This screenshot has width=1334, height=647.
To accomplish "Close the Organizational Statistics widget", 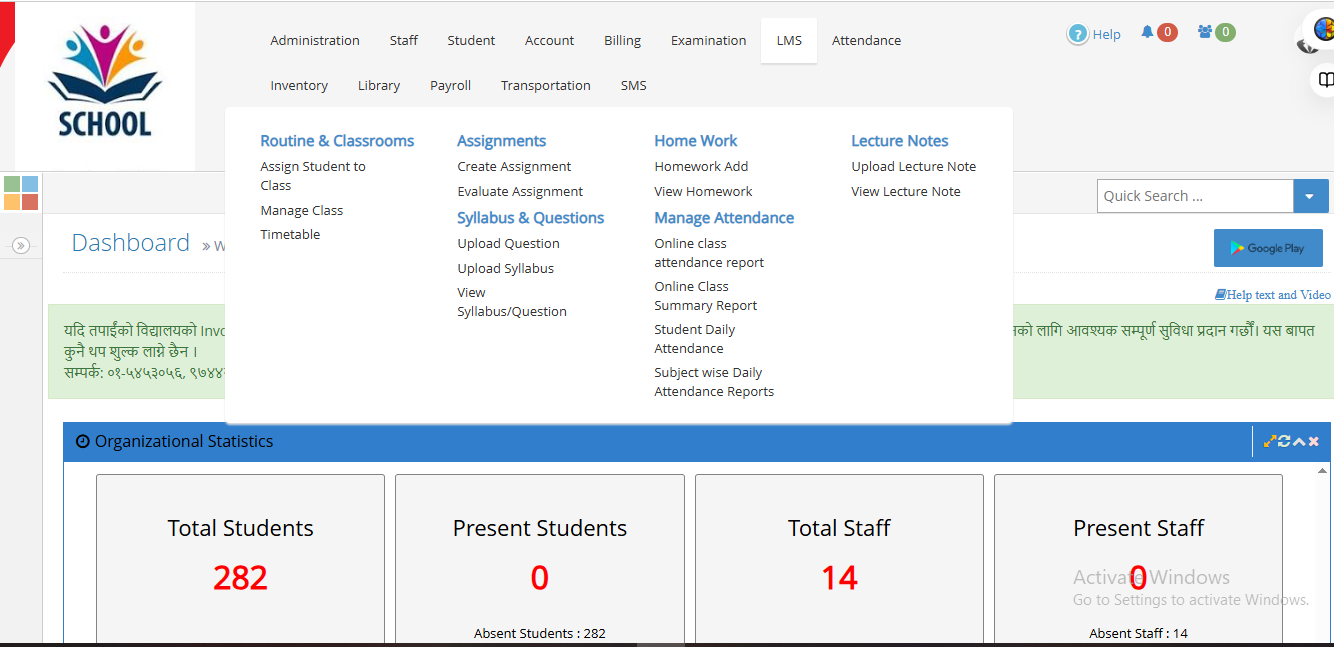I will (1314, 440).
